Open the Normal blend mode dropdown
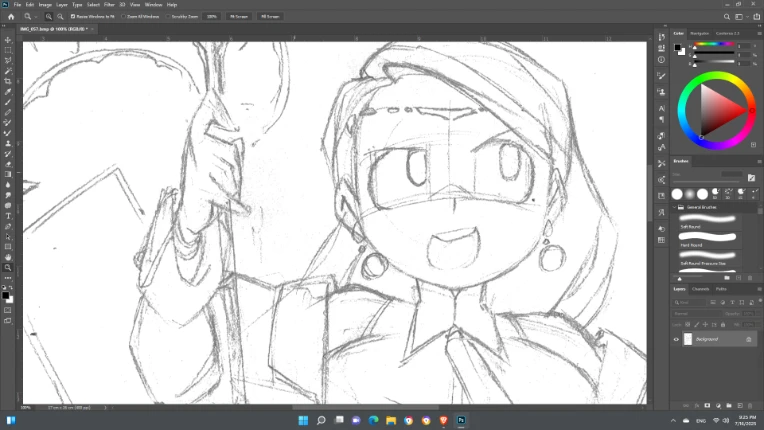The width and height of the screenshot is (764, 430). [x=696, y=314]
